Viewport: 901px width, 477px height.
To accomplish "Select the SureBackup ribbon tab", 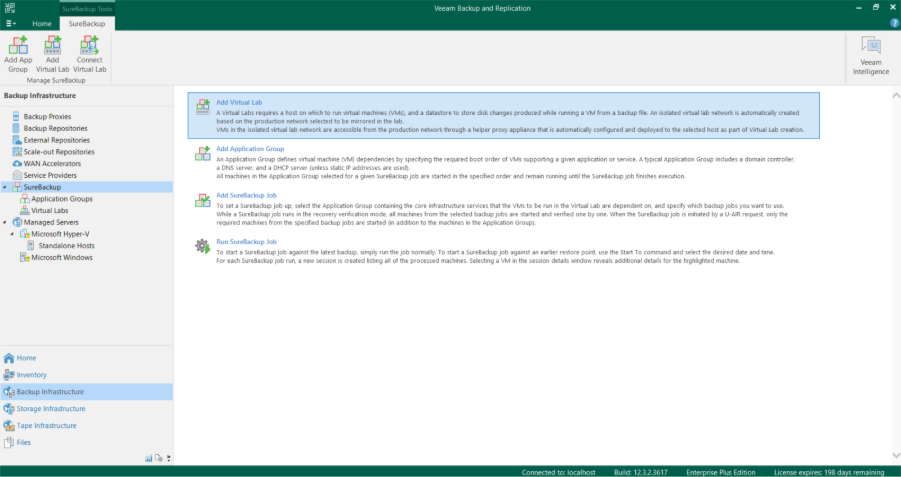I will 87,23.
